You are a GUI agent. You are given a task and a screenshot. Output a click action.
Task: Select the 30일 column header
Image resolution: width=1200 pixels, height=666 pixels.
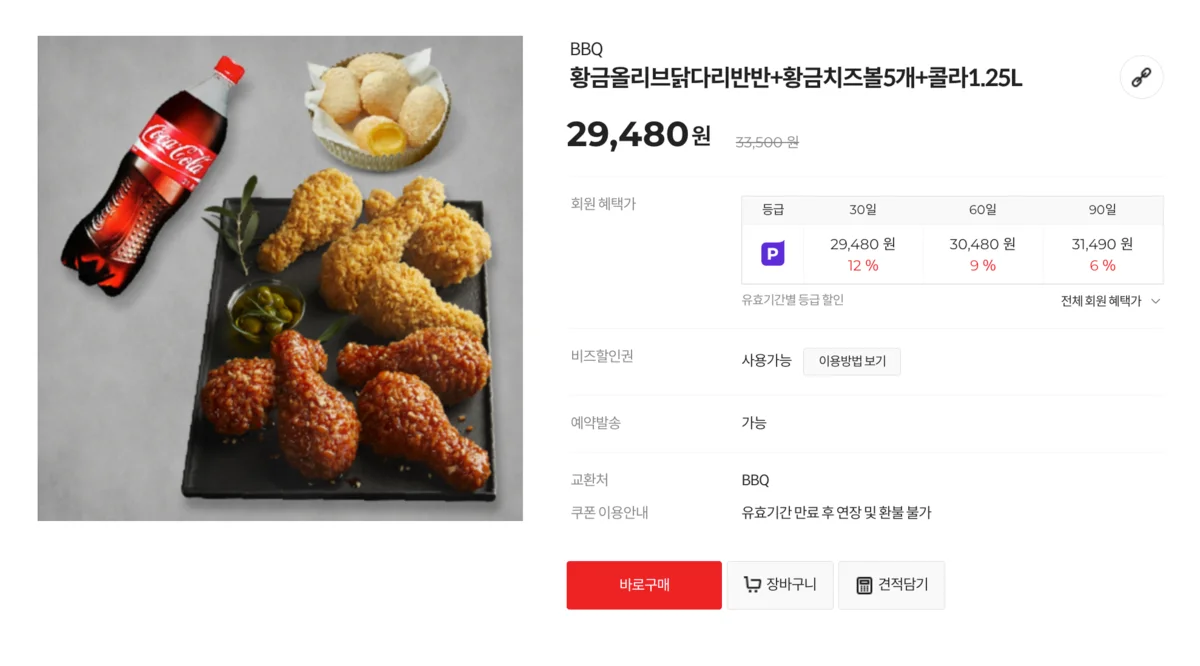[x=864, y=210]
